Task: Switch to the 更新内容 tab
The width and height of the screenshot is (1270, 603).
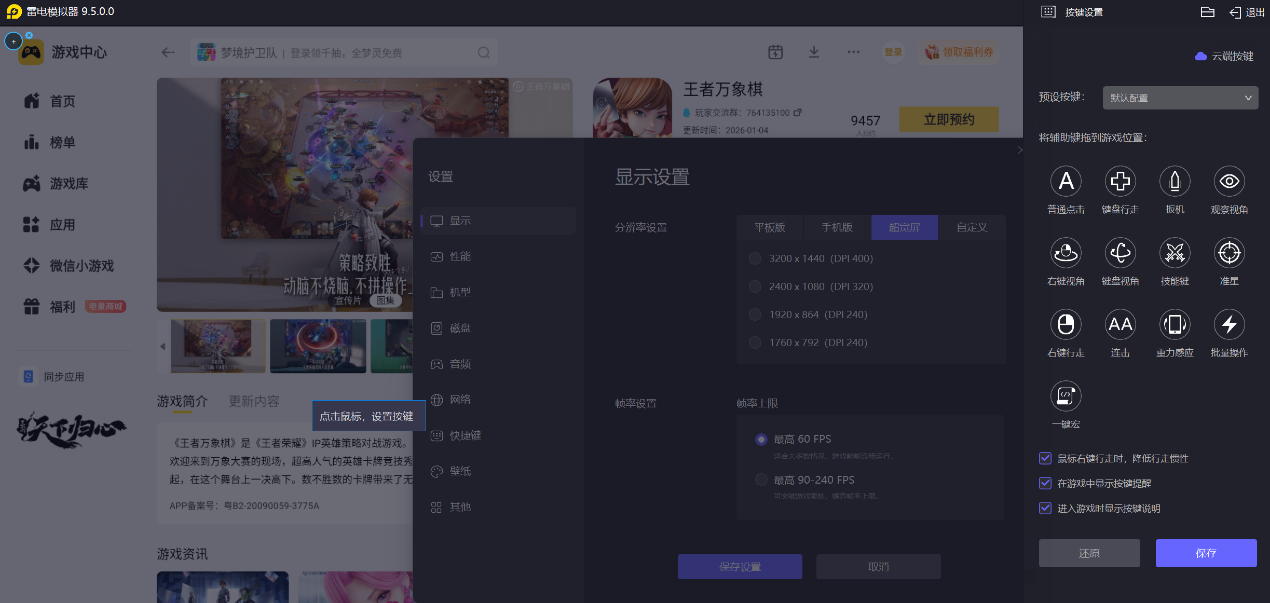Action: pyautogui.click(x=254, y=401)
